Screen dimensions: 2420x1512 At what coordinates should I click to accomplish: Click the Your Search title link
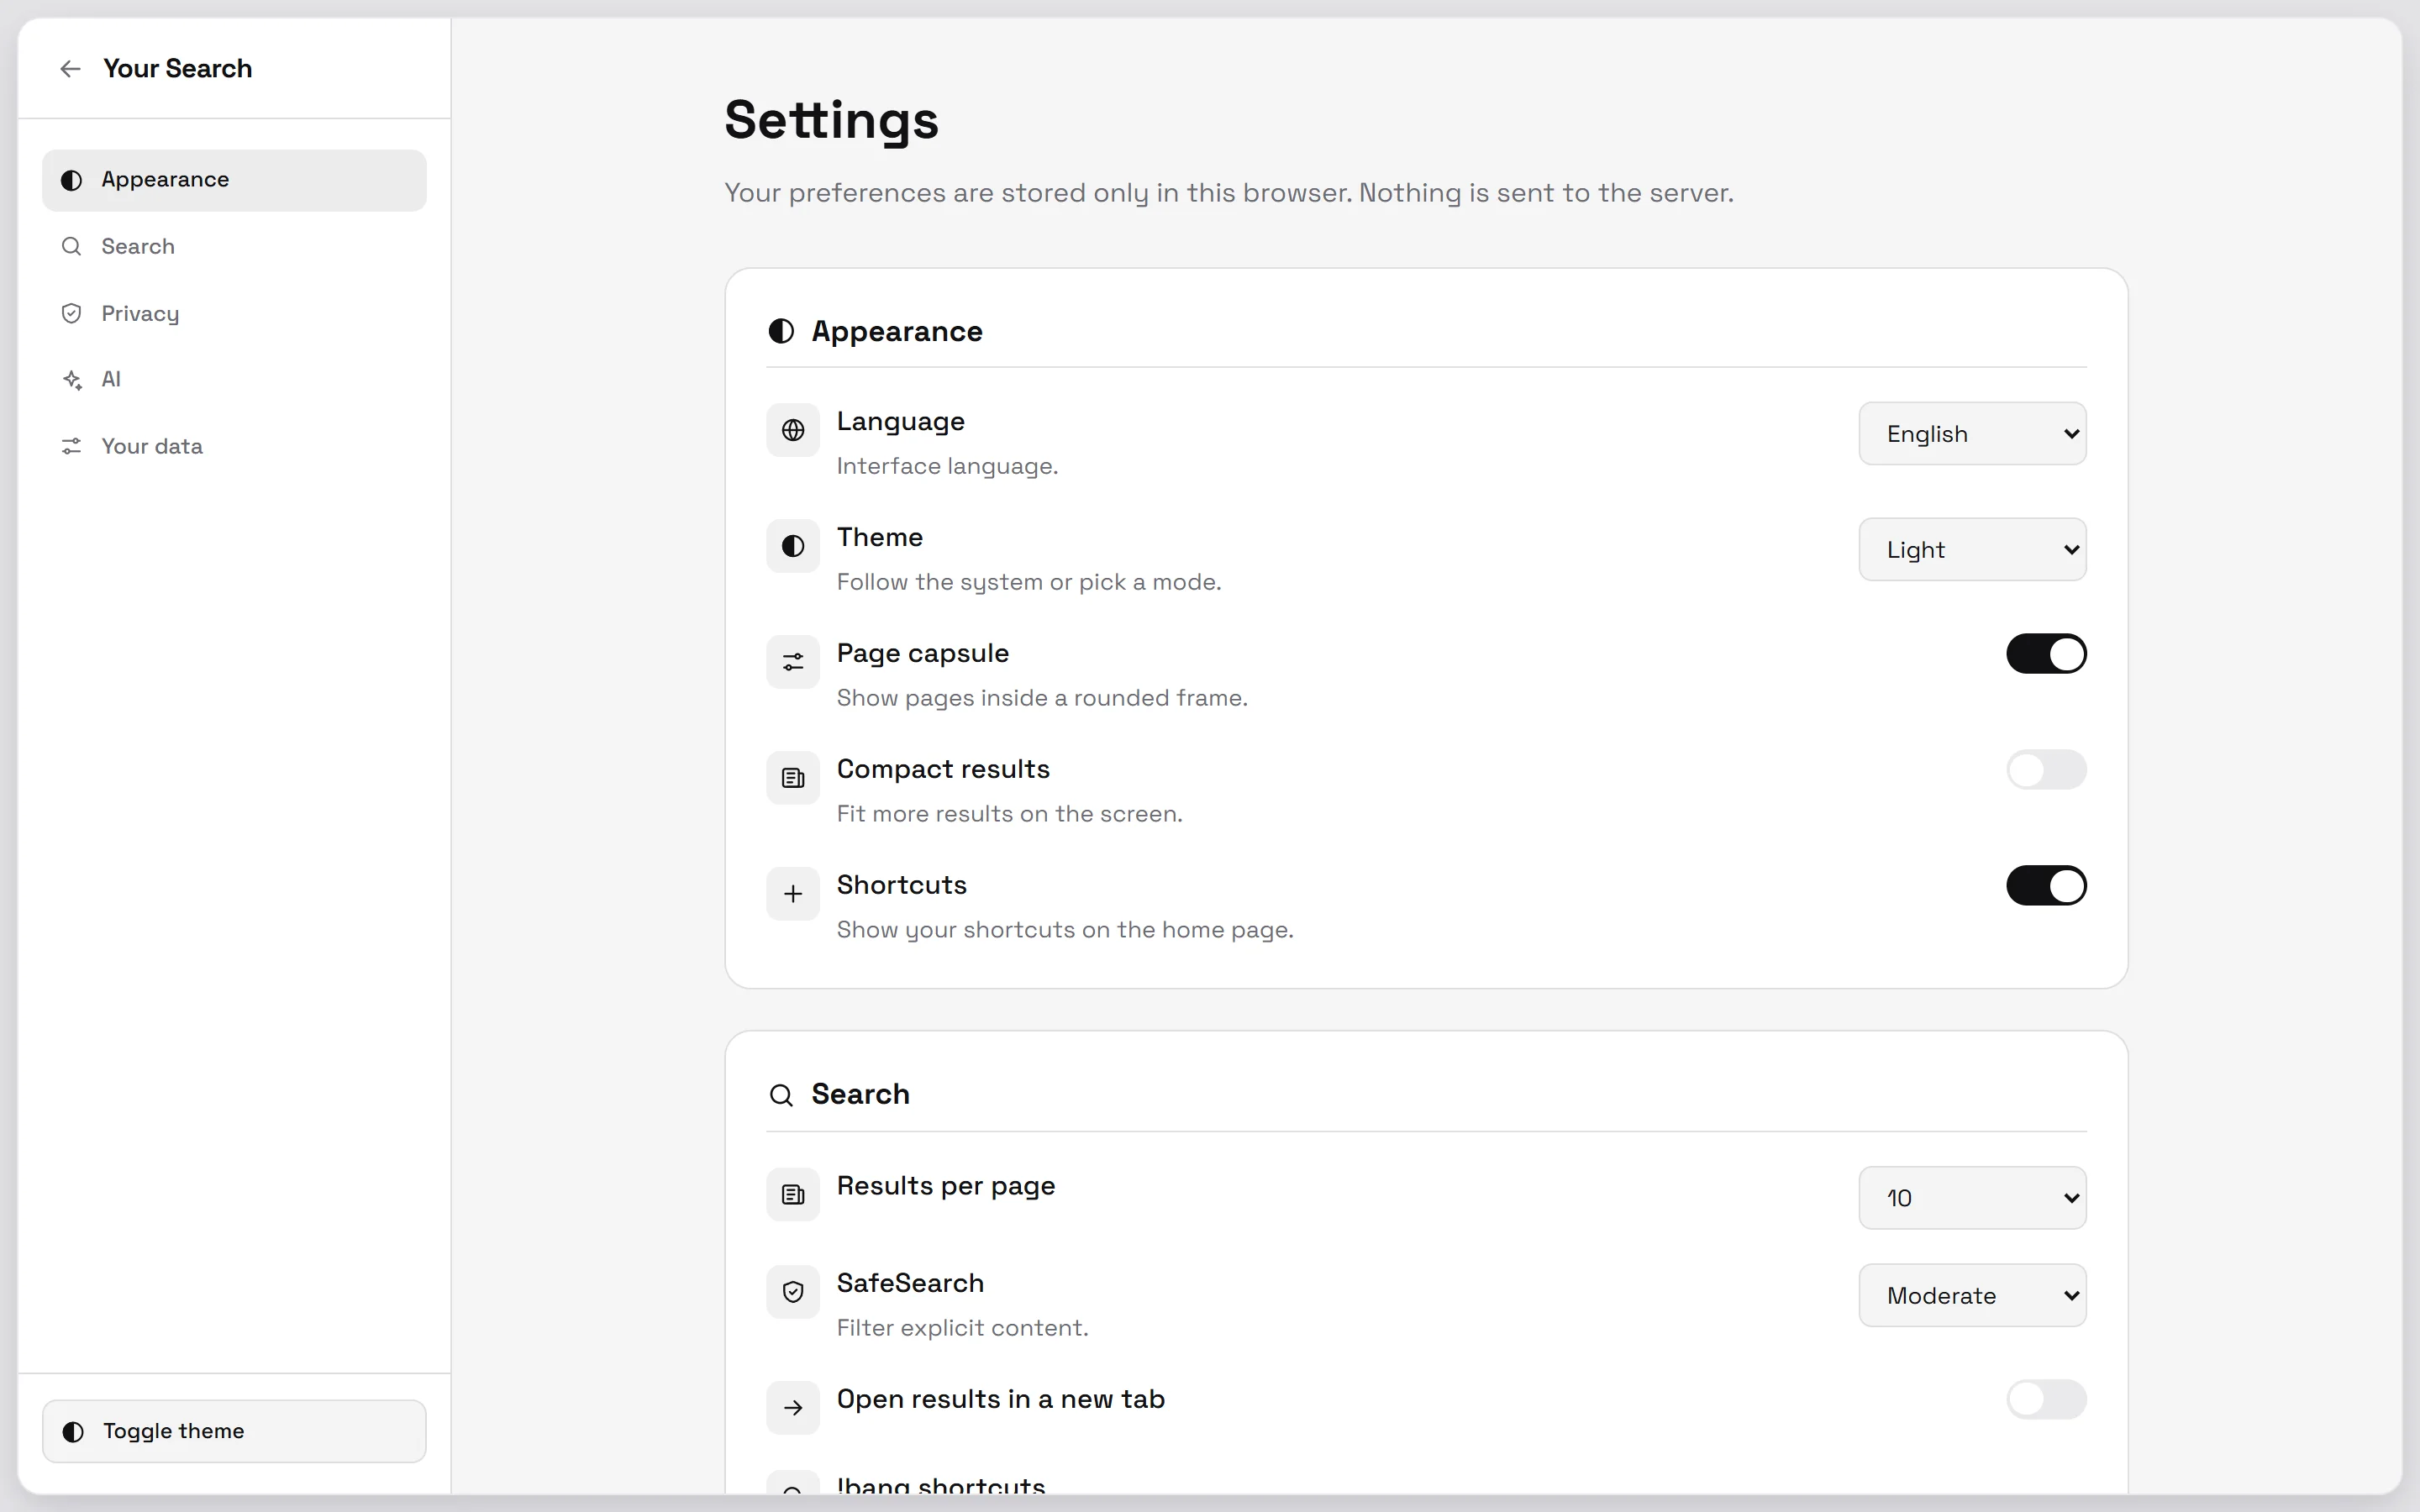point(177,69)
